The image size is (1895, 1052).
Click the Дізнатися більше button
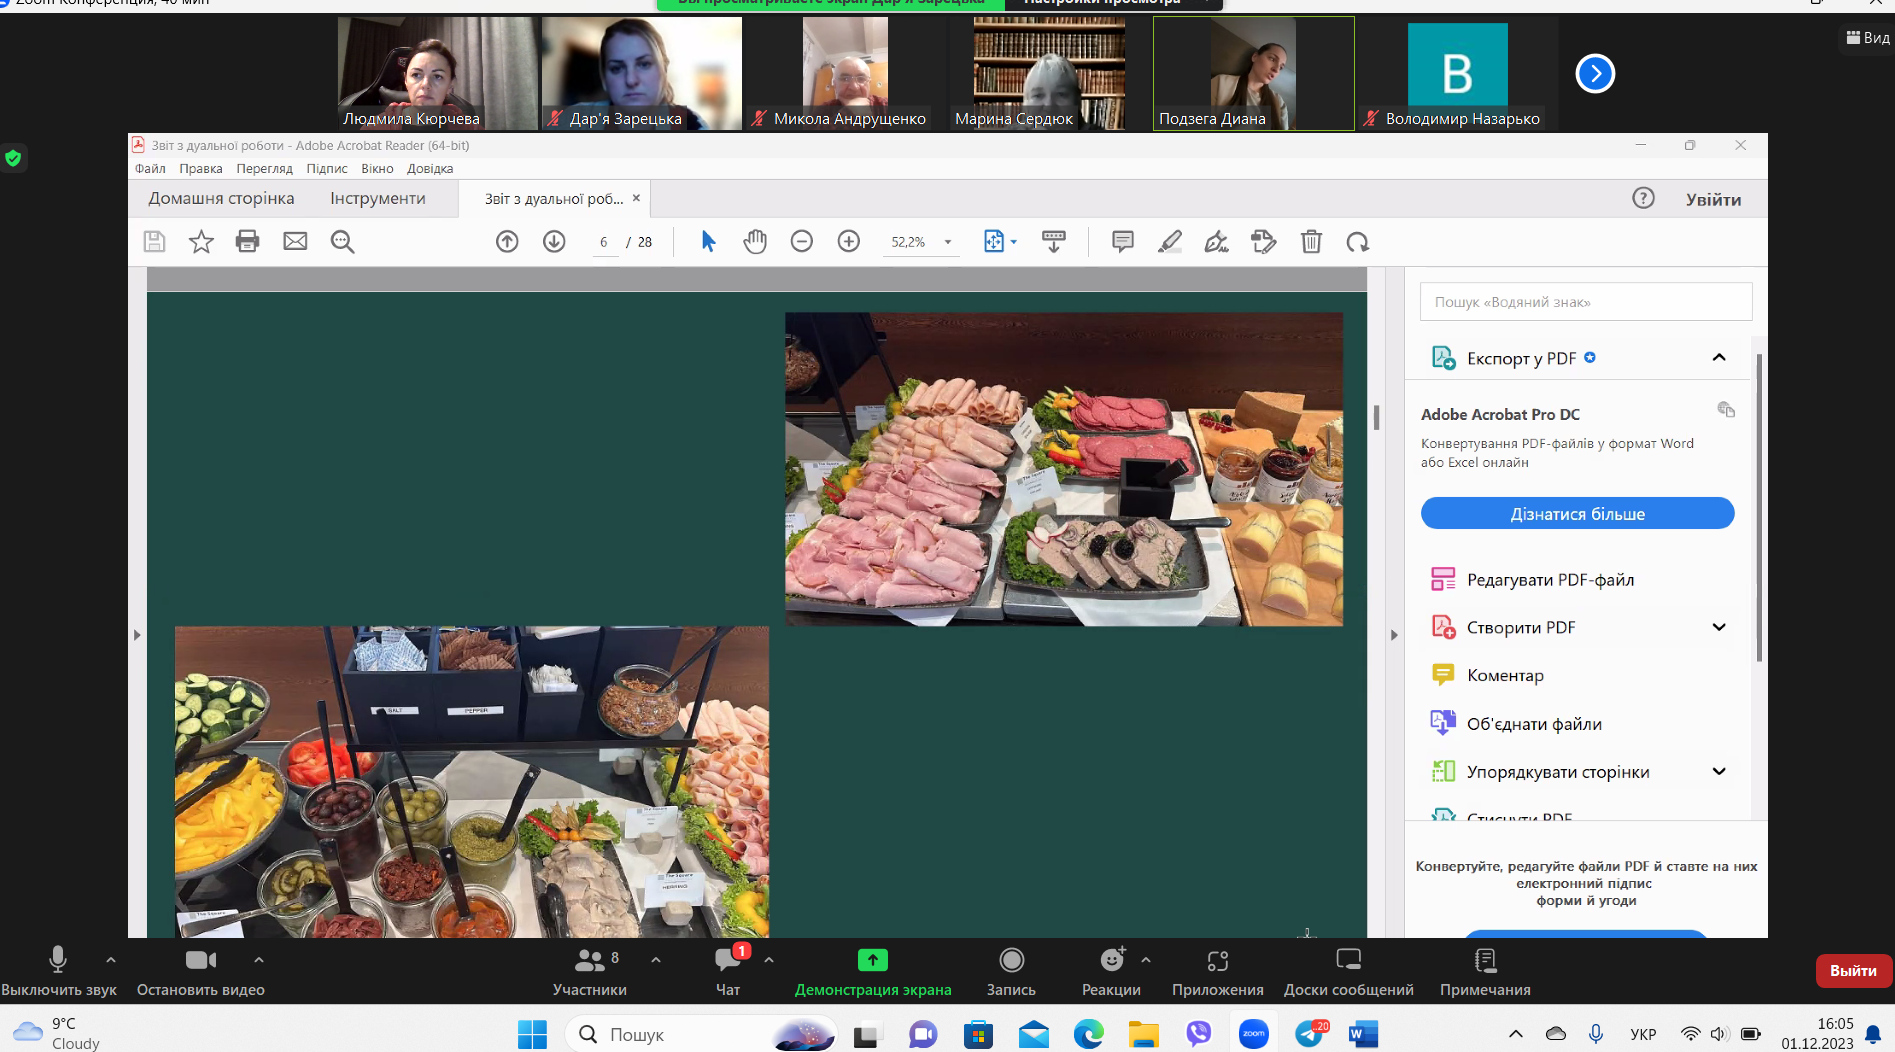1577,513
